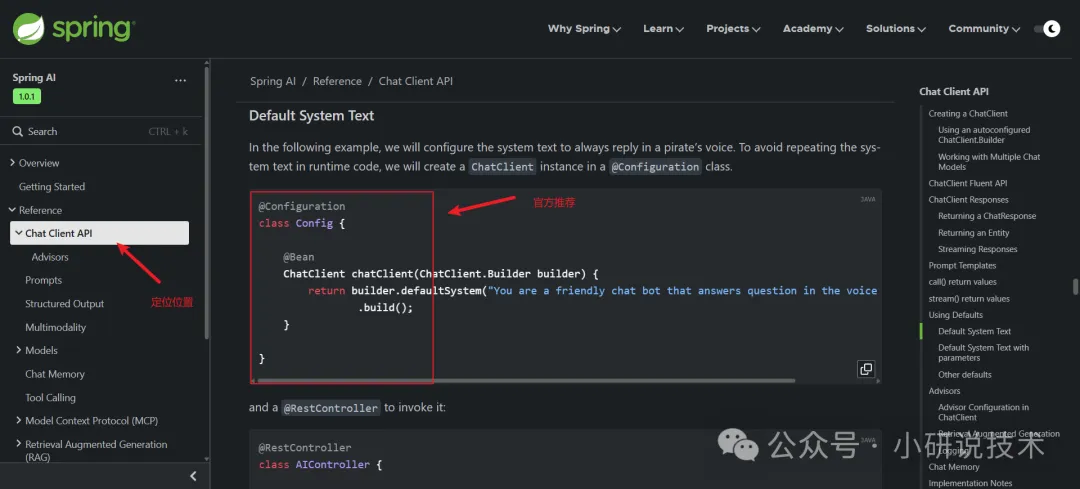
Task: Open the Projects menu
Action: (733, 29)
